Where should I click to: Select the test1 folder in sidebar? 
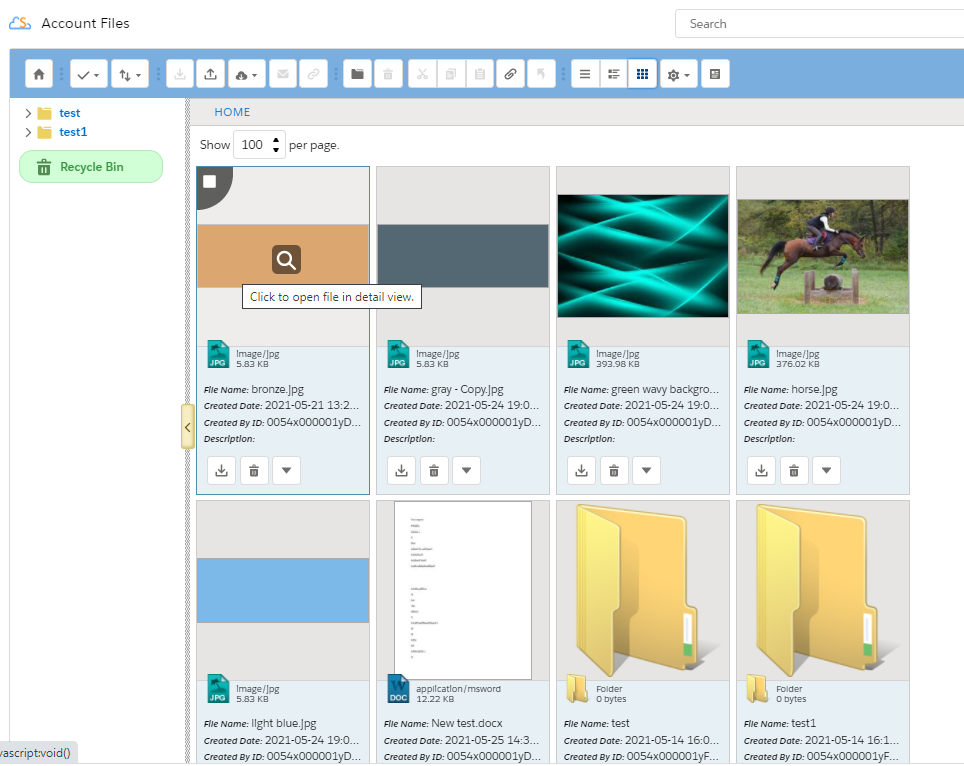click(x=73, y=132)
